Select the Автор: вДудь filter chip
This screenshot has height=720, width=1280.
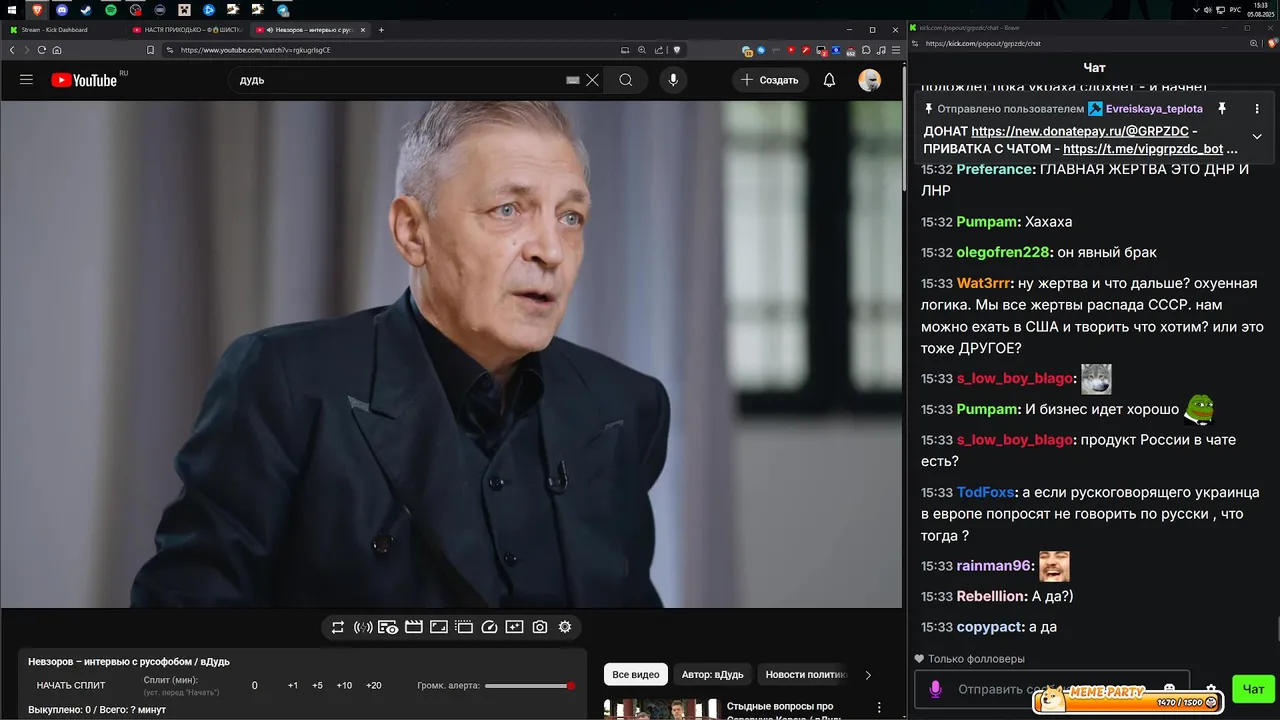click(712, 675)
